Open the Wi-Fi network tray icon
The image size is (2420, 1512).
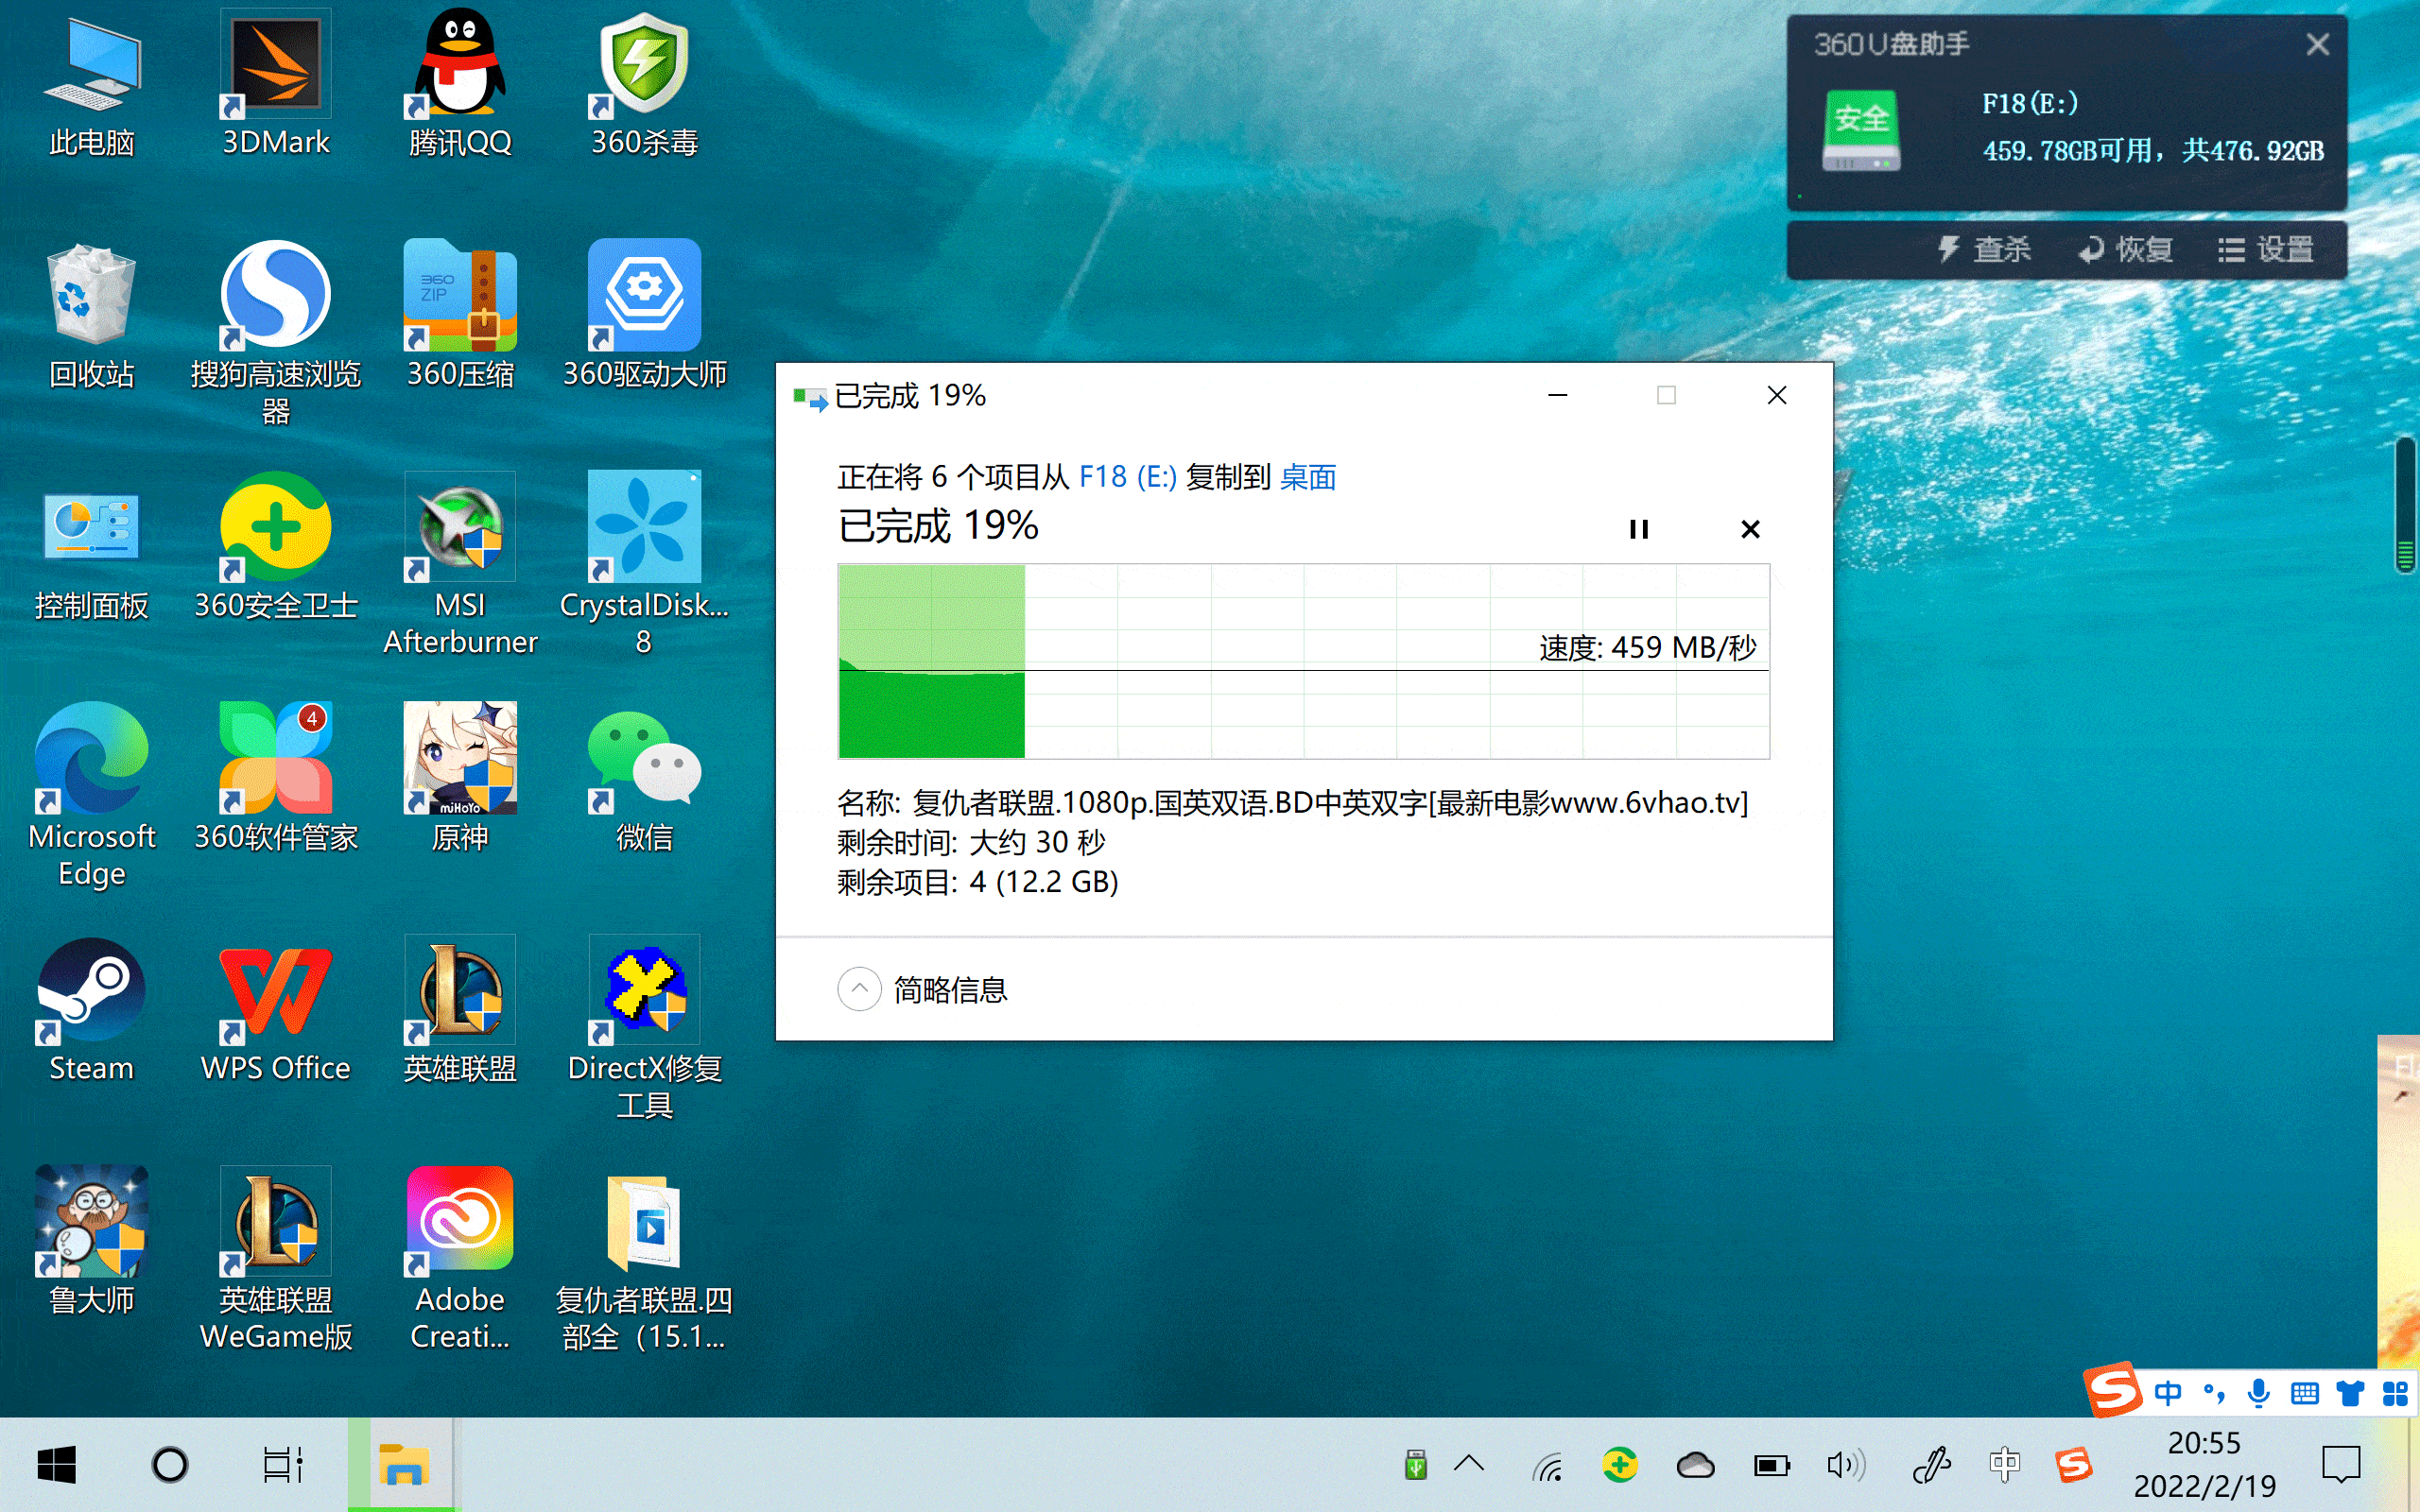pos(1547,1467)
